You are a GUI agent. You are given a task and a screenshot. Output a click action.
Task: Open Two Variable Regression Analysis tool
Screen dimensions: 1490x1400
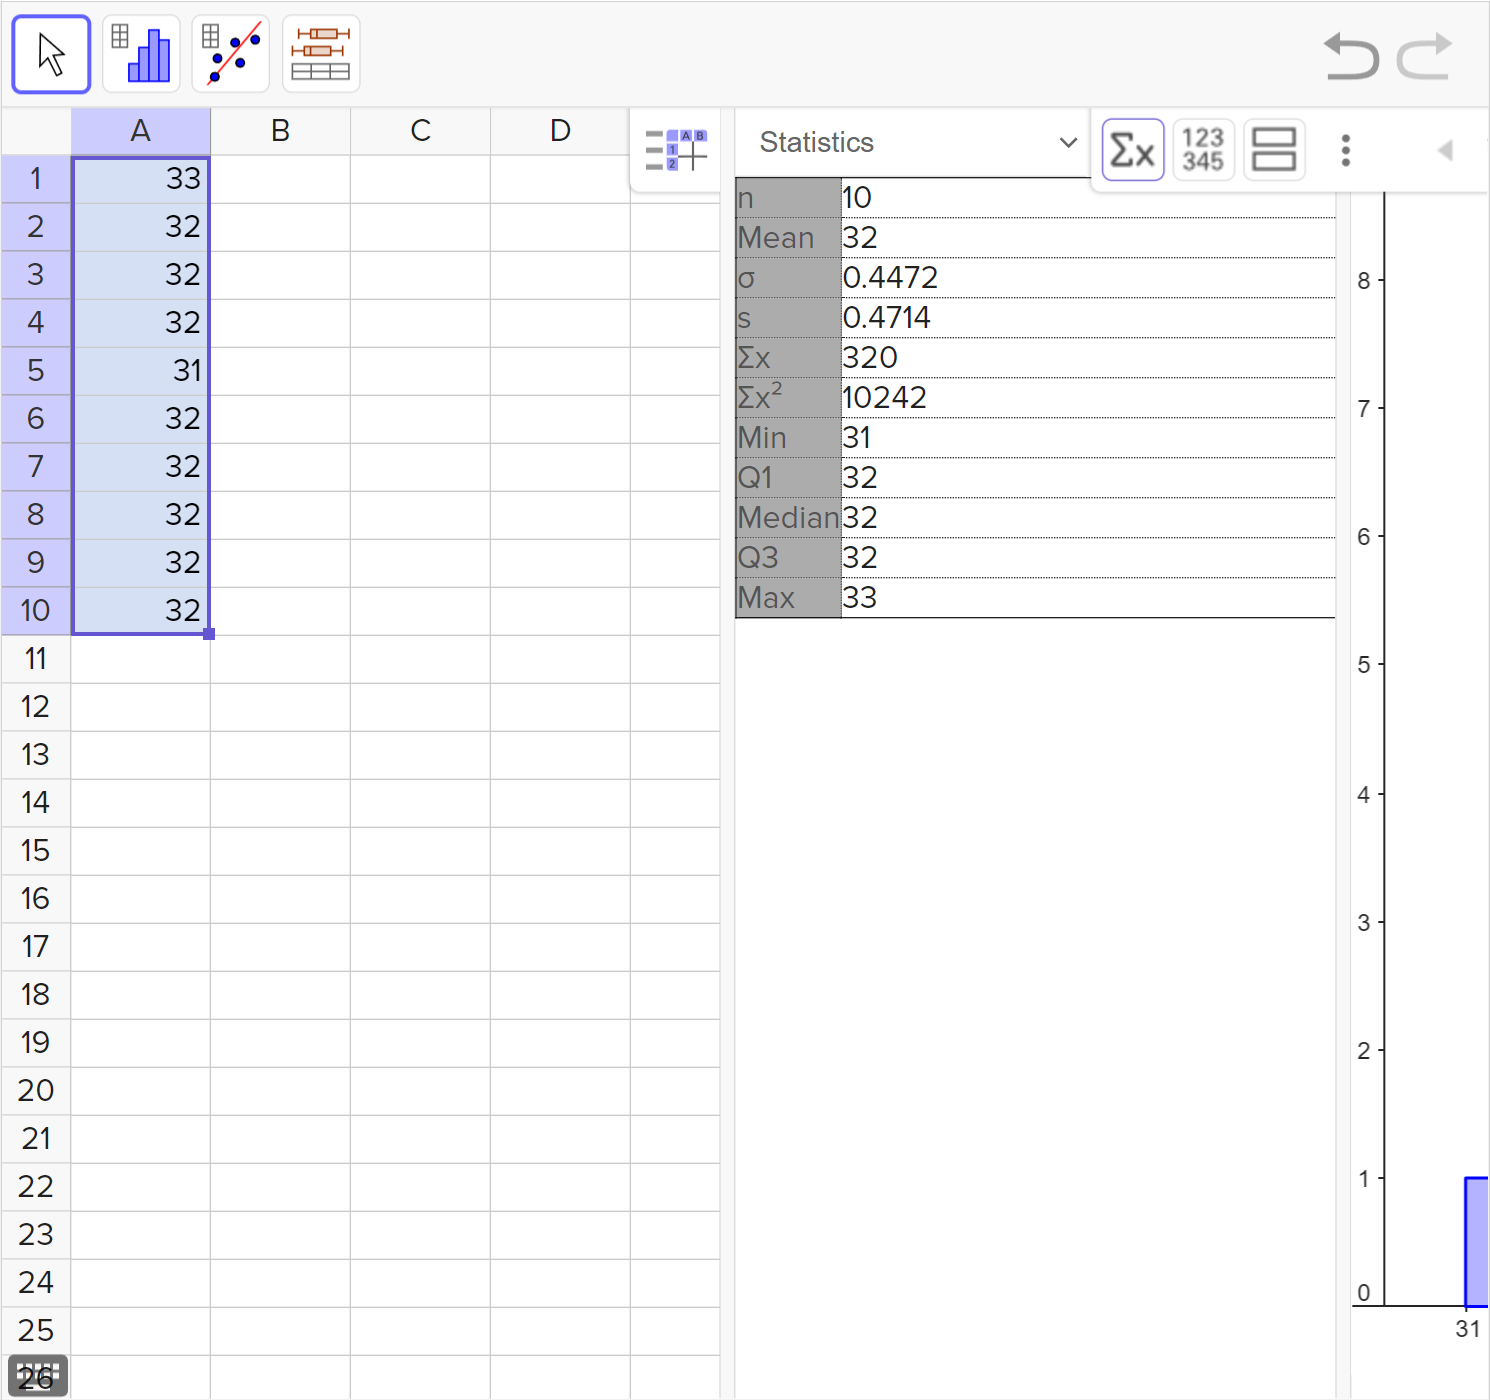tap(231, 54)
